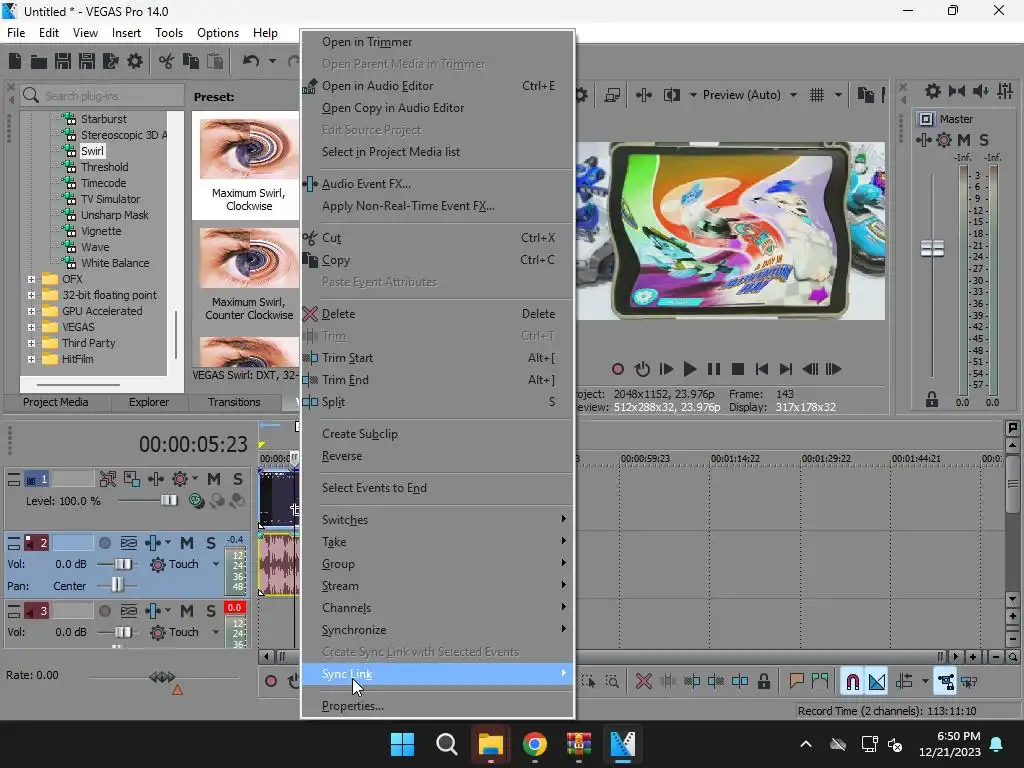
Task: Click the Enable Snapping magnet icon
Action: [x=852, y=682]
